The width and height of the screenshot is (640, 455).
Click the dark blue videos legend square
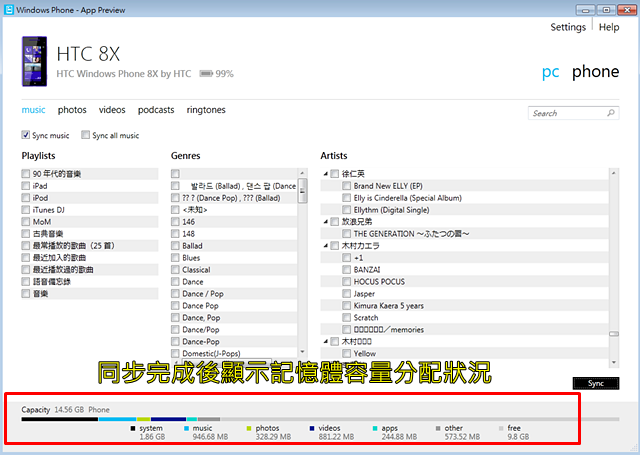pos(312,428)
